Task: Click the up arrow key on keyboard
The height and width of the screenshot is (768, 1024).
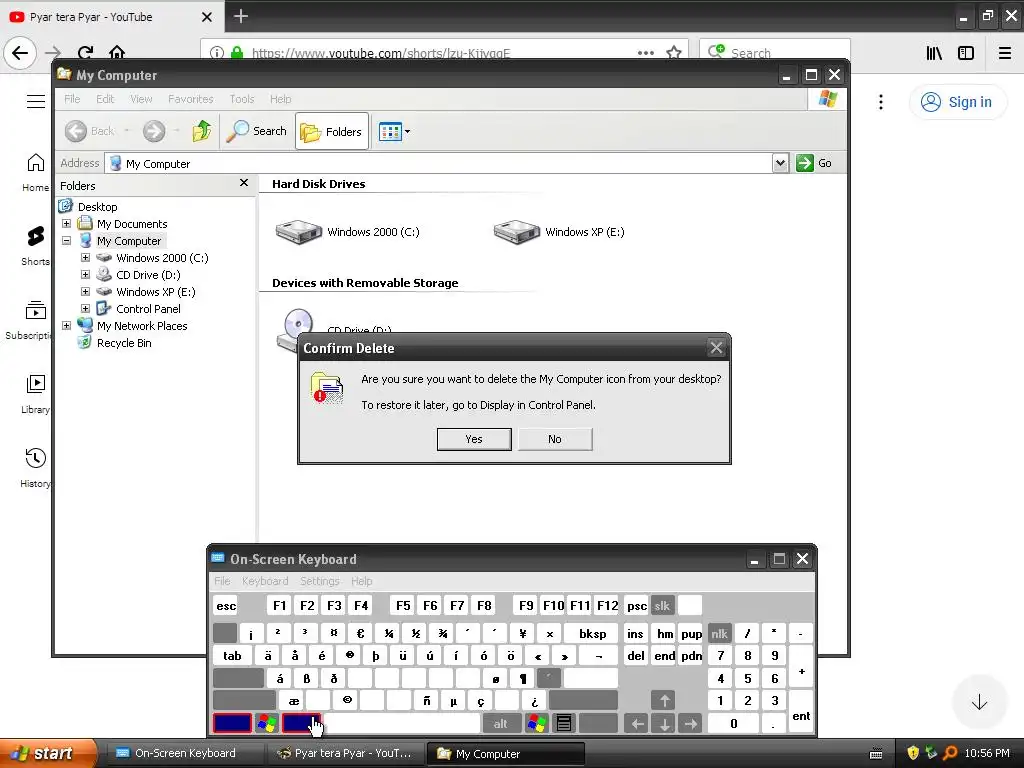Action: click(x=664, y=701)
